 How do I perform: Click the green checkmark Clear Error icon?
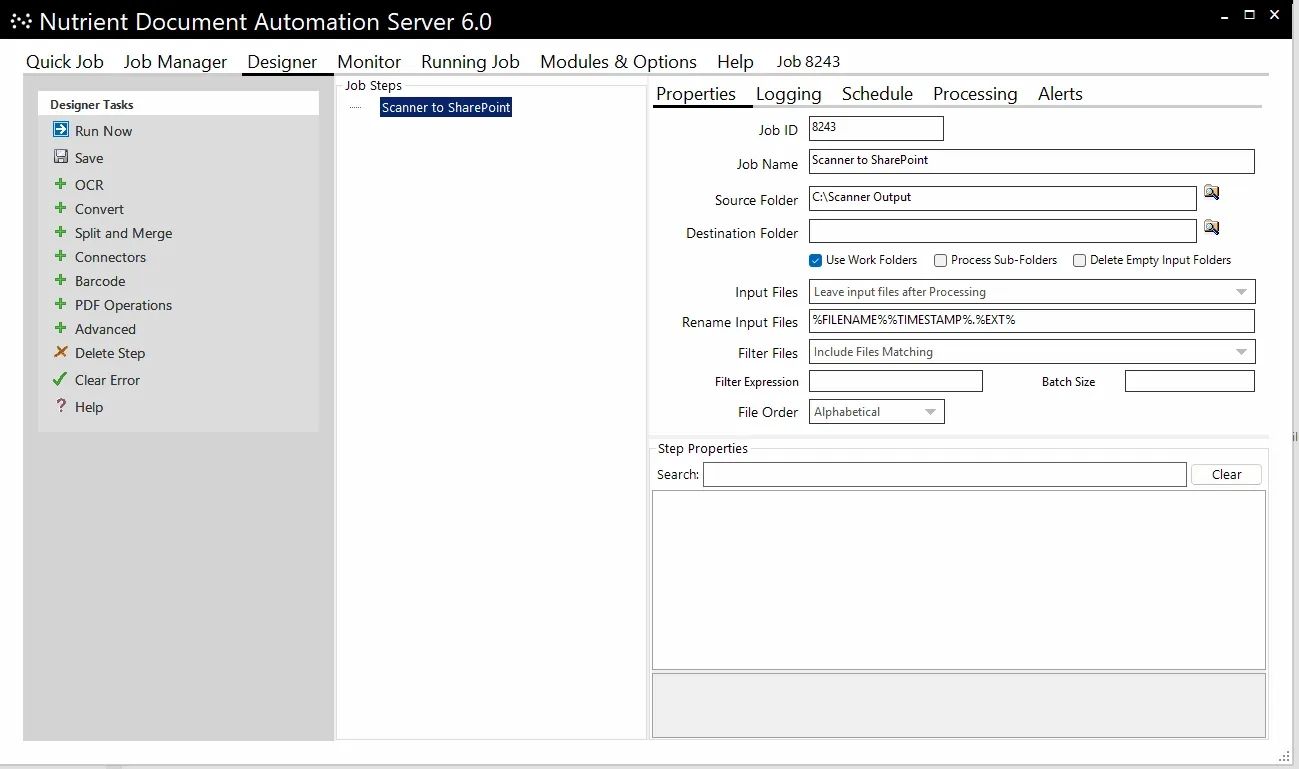[61, 379]
